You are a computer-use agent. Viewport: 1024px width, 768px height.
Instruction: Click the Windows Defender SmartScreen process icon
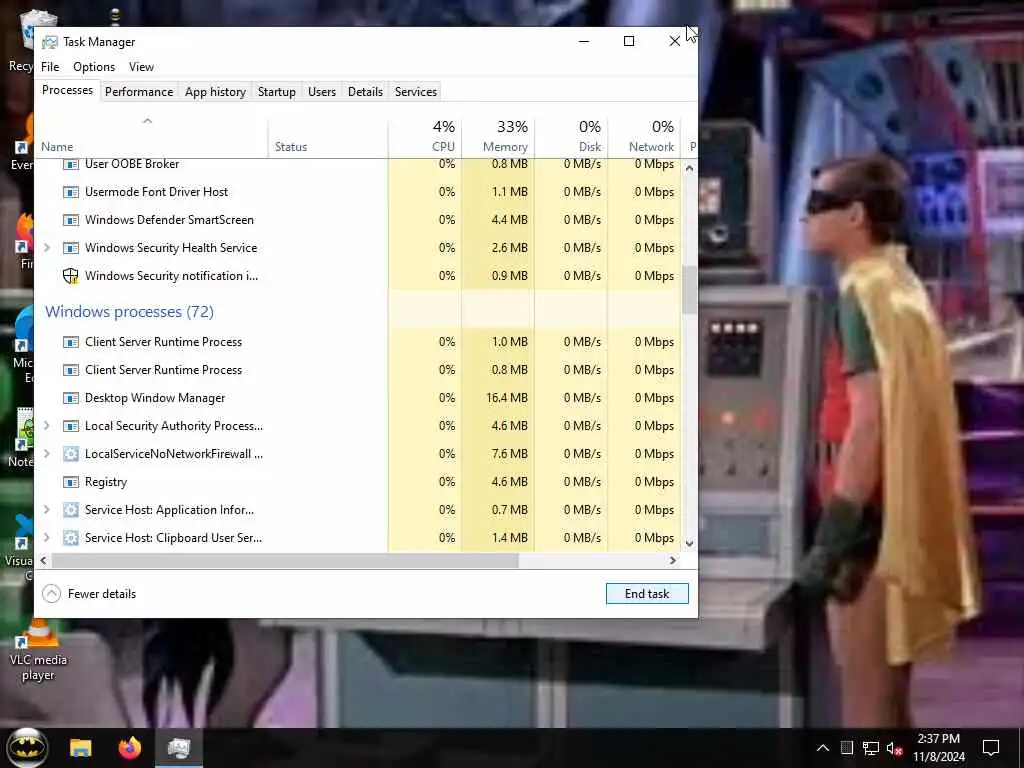coord(71,220)
